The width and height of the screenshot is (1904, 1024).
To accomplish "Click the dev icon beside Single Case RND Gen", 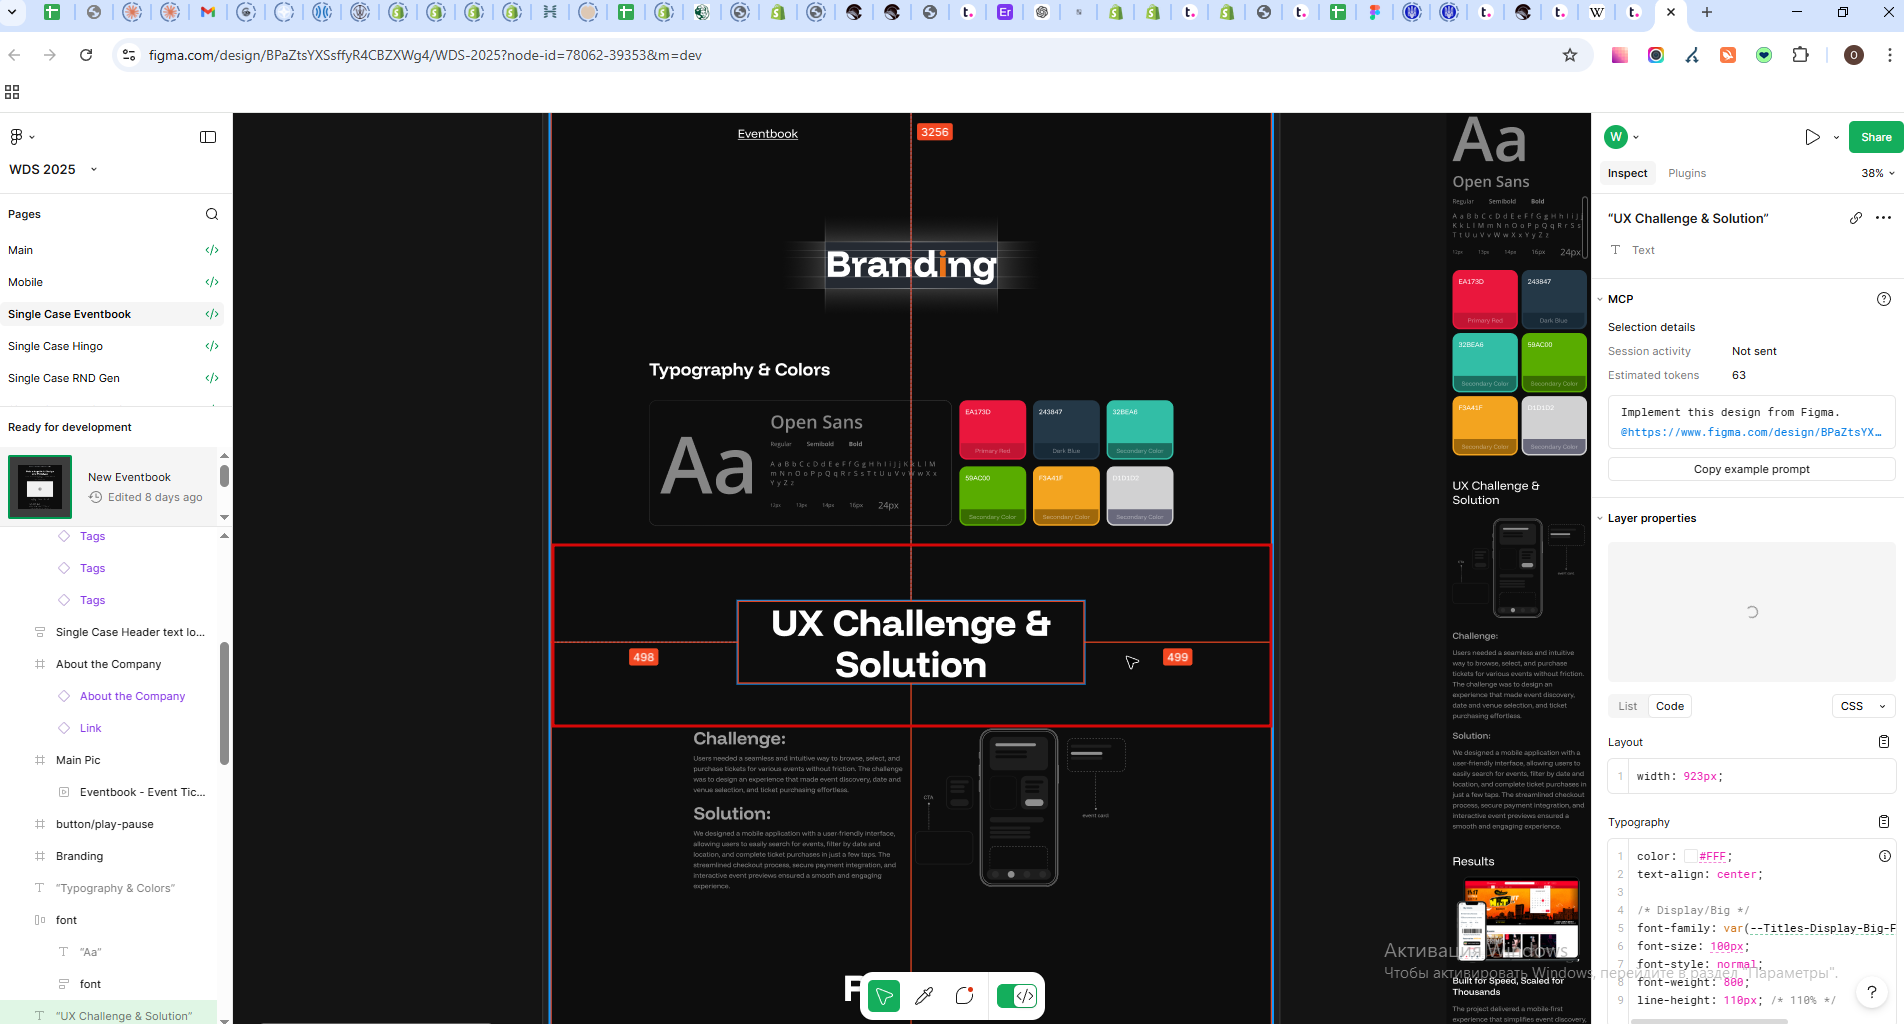I will 212,378.
